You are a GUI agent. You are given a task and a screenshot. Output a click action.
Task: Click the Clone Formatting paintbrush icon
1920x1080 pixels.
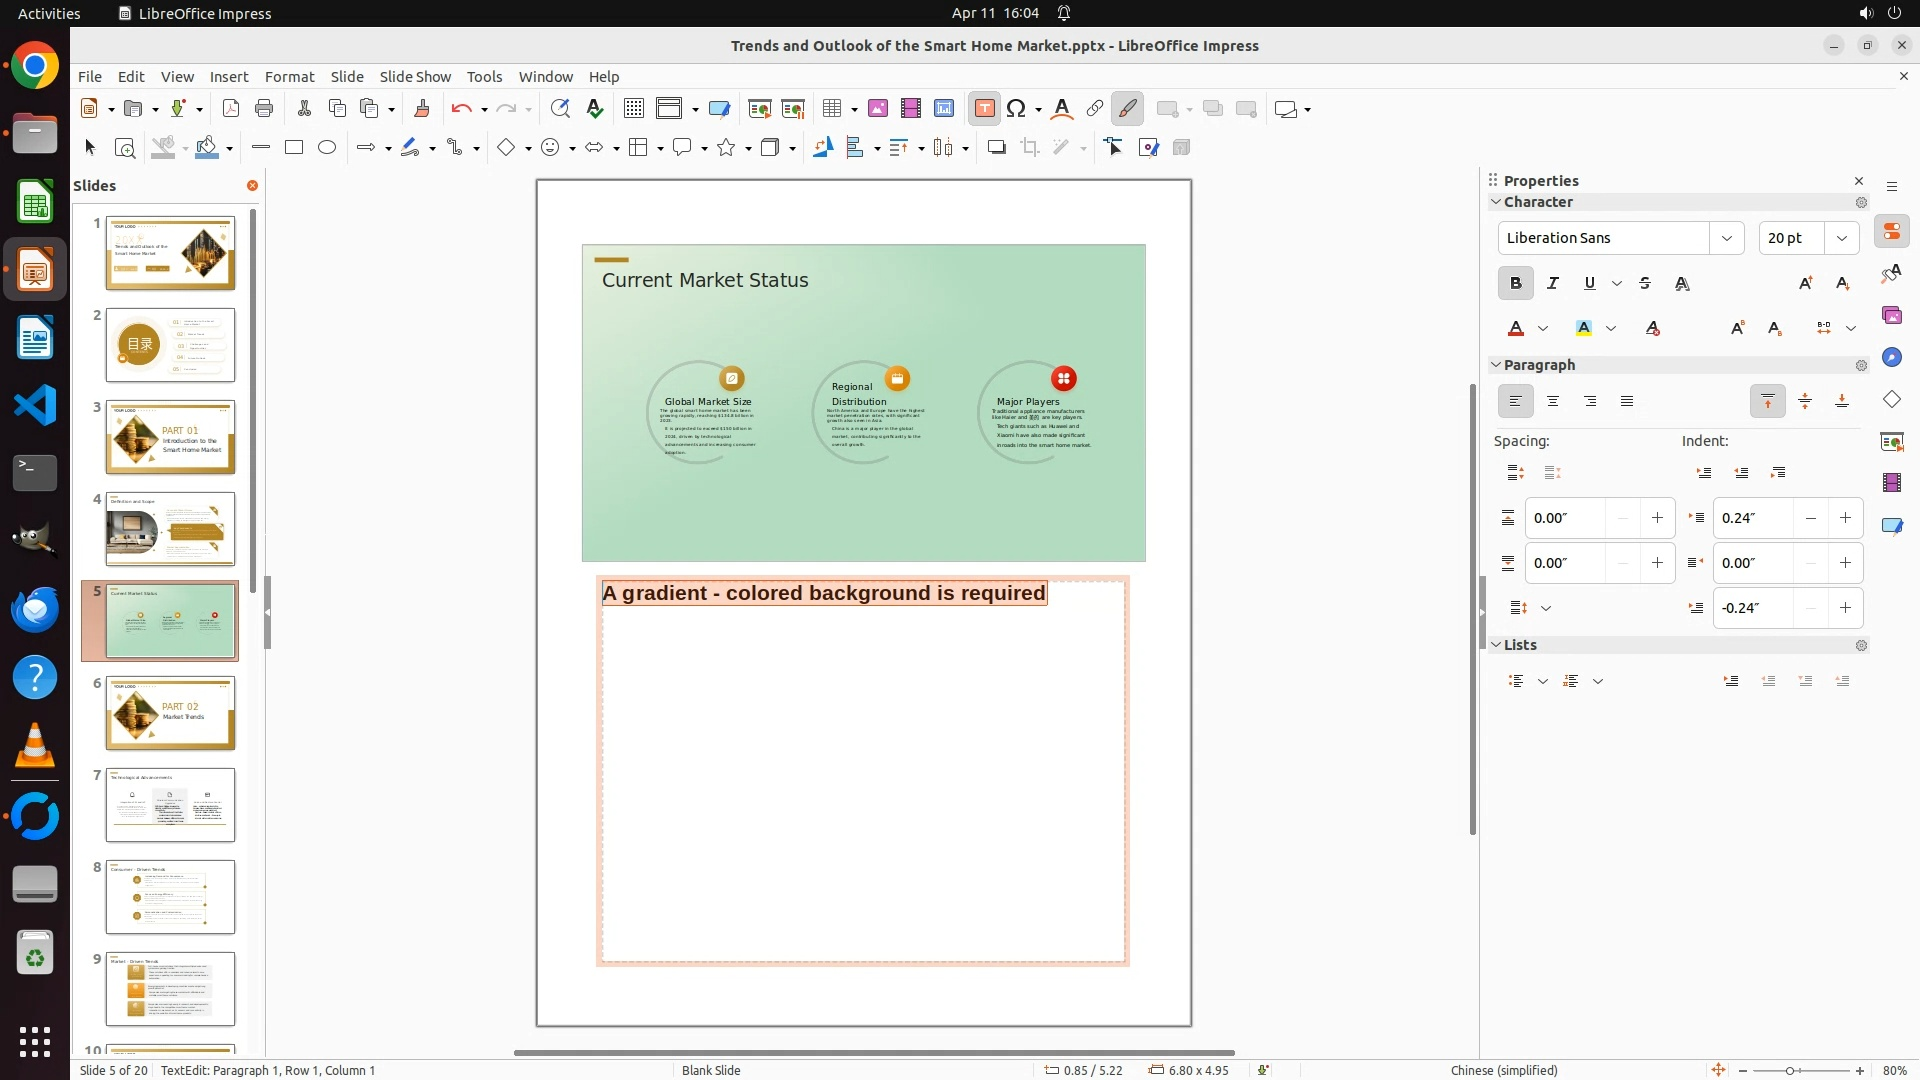(421, 109)
